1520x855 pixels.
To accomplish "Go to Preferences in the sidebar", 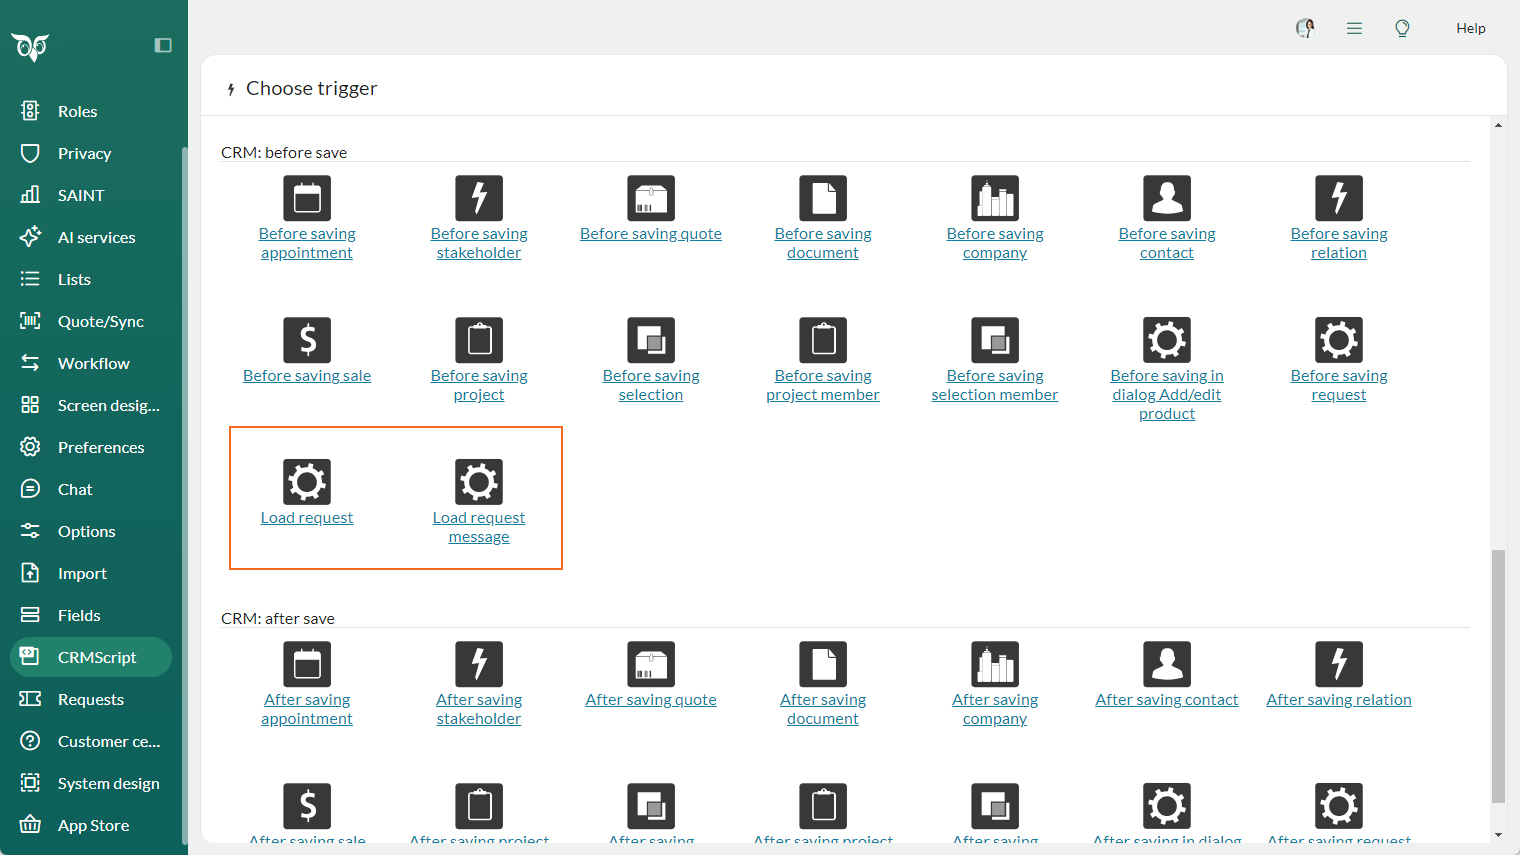I will pos(101,447).
